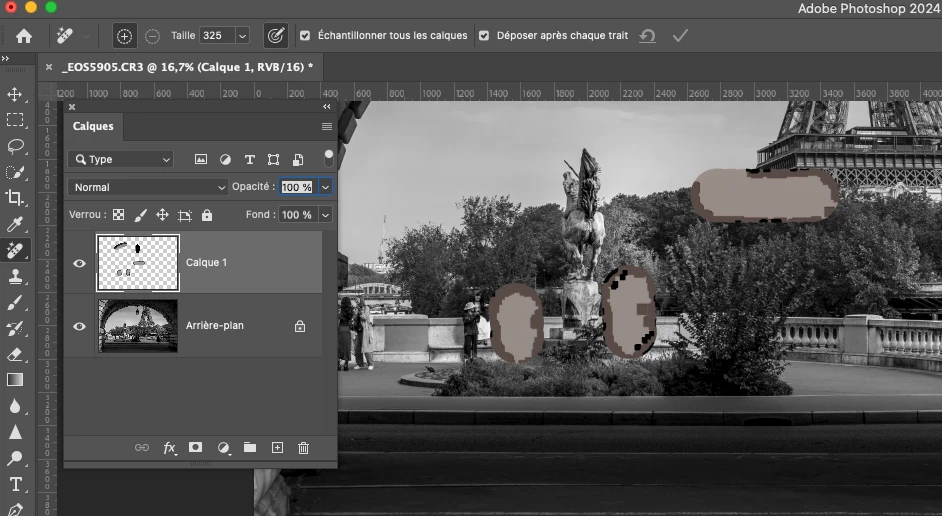Image resolution: width=942 pixels, height=516 pixels.
Task: Select the Move tool
Action: 14,94
